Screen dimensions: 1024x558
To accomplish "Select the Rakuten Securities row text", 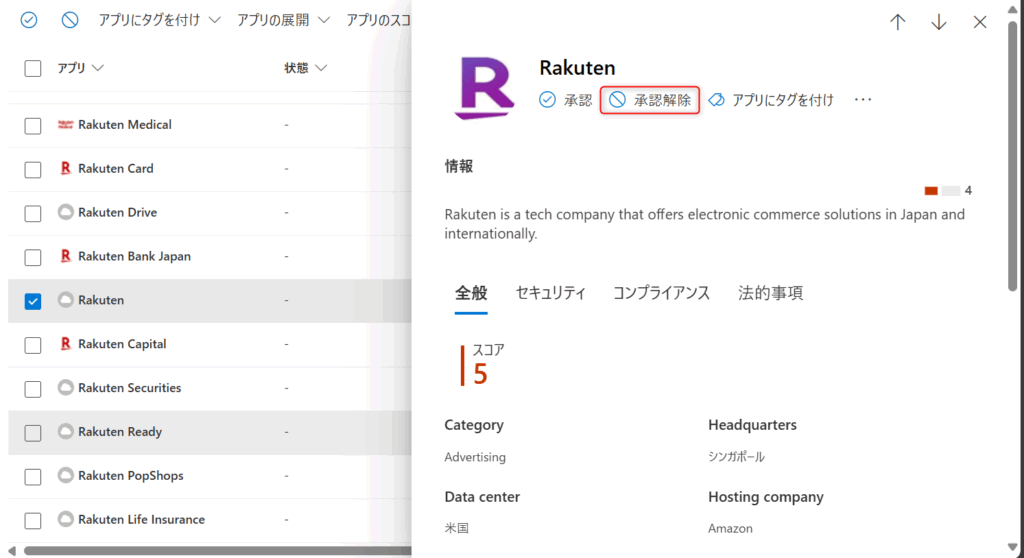I will (x=129, y=387).
